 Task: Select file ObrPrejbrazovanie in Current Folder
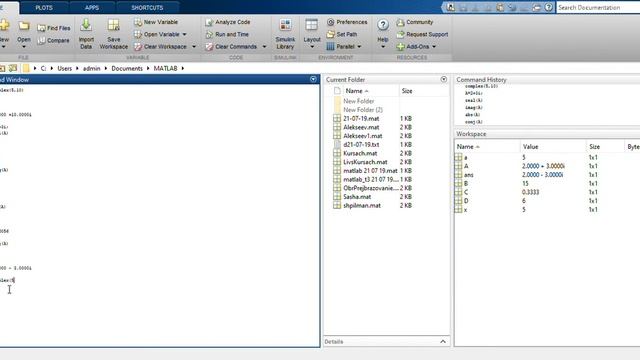point(371,188)
